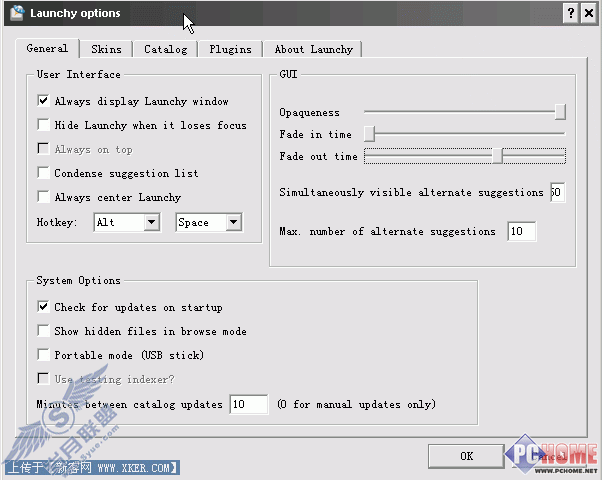The height and width of the screenshot is (480, 602).
Task: Enable Hide Launchy when it loses focus
Action: [43, 125]
